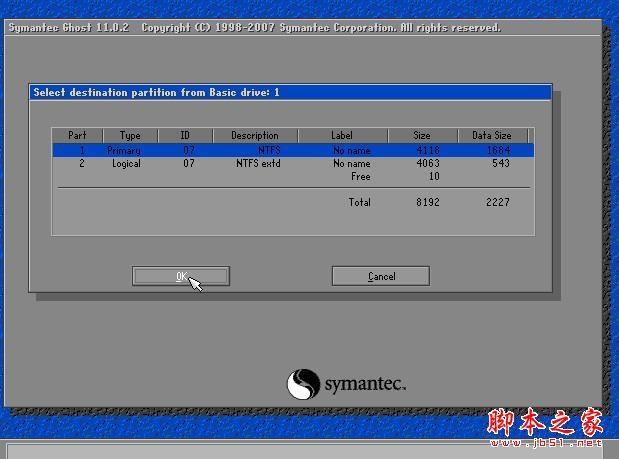Click the OK button
This screenshot has width=619, height=459.
coord(181,276)
